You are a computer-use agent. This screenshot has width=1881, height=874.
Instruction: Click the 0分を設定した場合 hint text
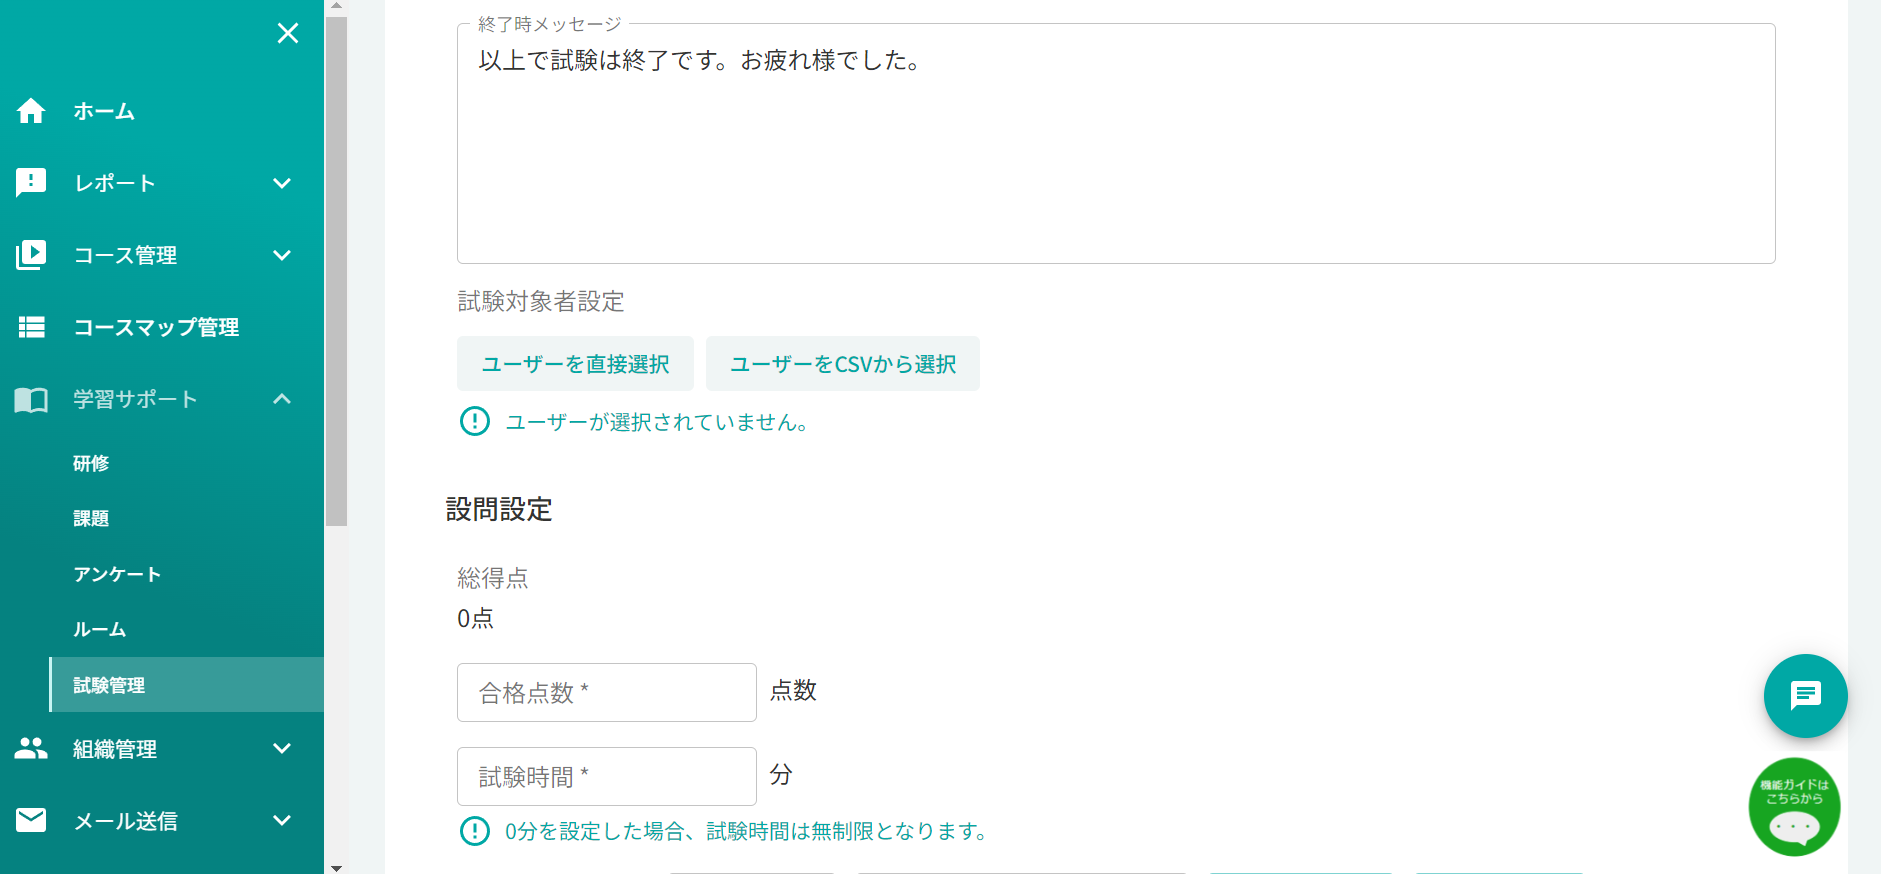tap(746, 831)
